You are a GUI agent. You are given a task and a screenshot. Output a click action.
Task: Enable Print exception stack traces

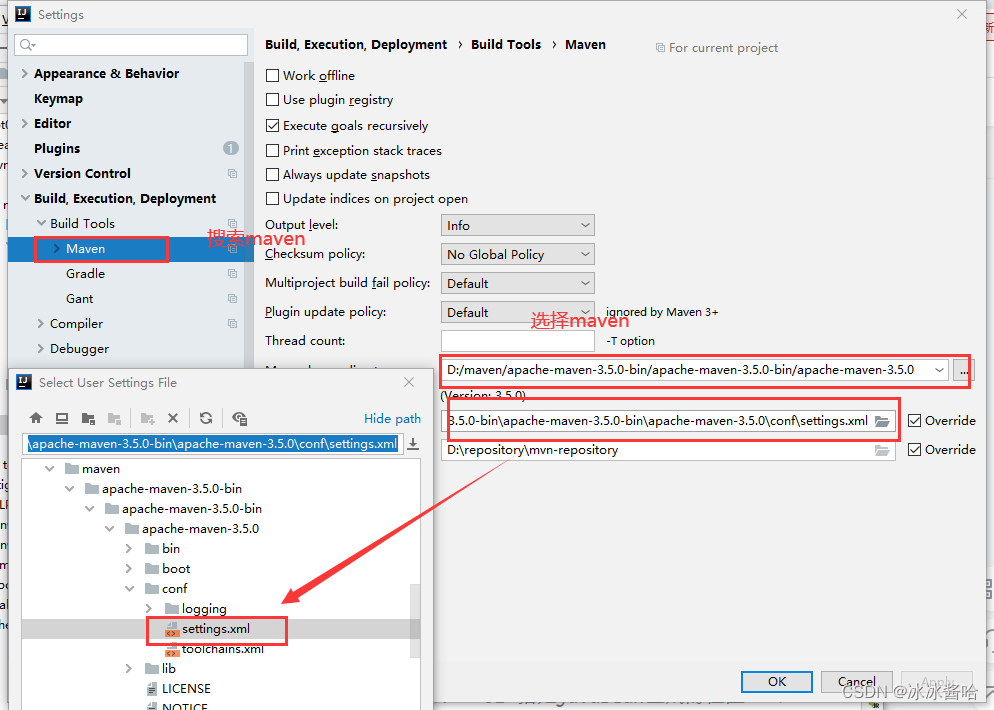273,150
